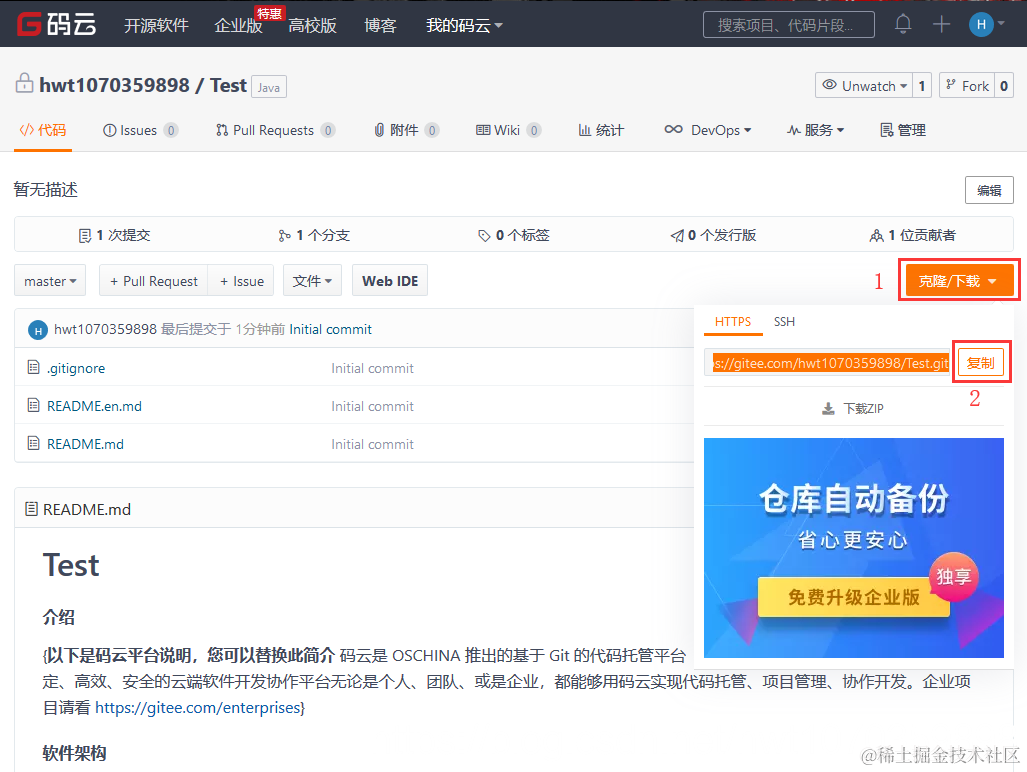Viewport: 1027px width, 772px height.
Task: Click the README.en.md row Initial commit message
Action: [372, 406]
